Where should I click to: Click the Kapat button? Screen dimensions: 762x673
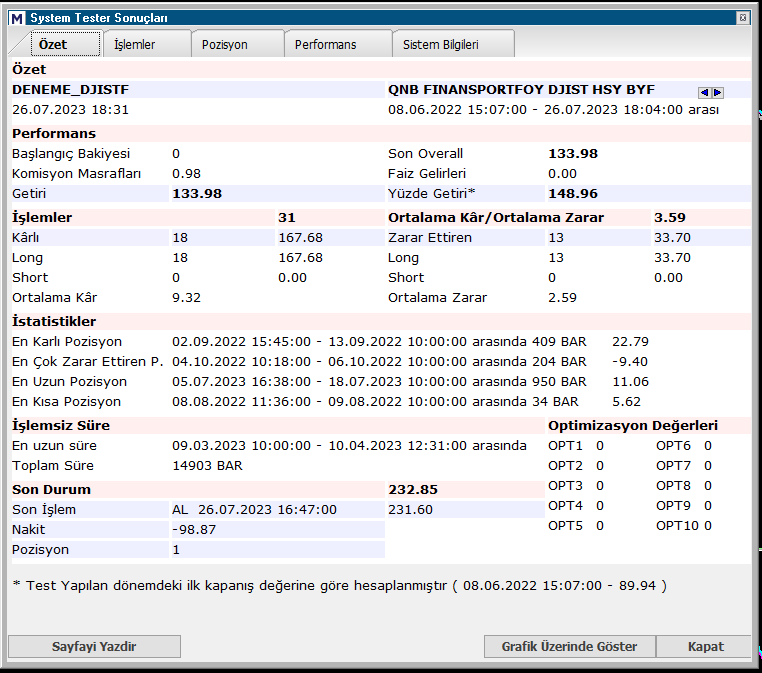705,646
